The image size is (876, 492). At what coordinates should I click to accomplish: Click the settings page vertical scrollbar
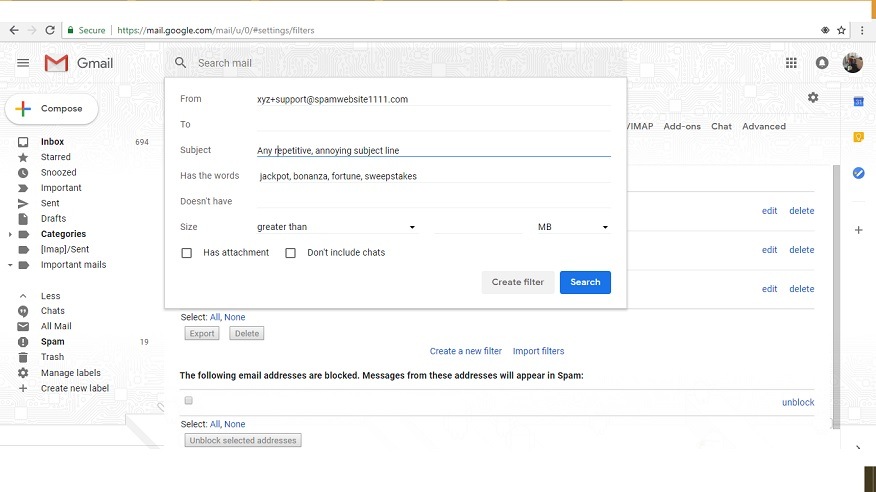point(836,296)
